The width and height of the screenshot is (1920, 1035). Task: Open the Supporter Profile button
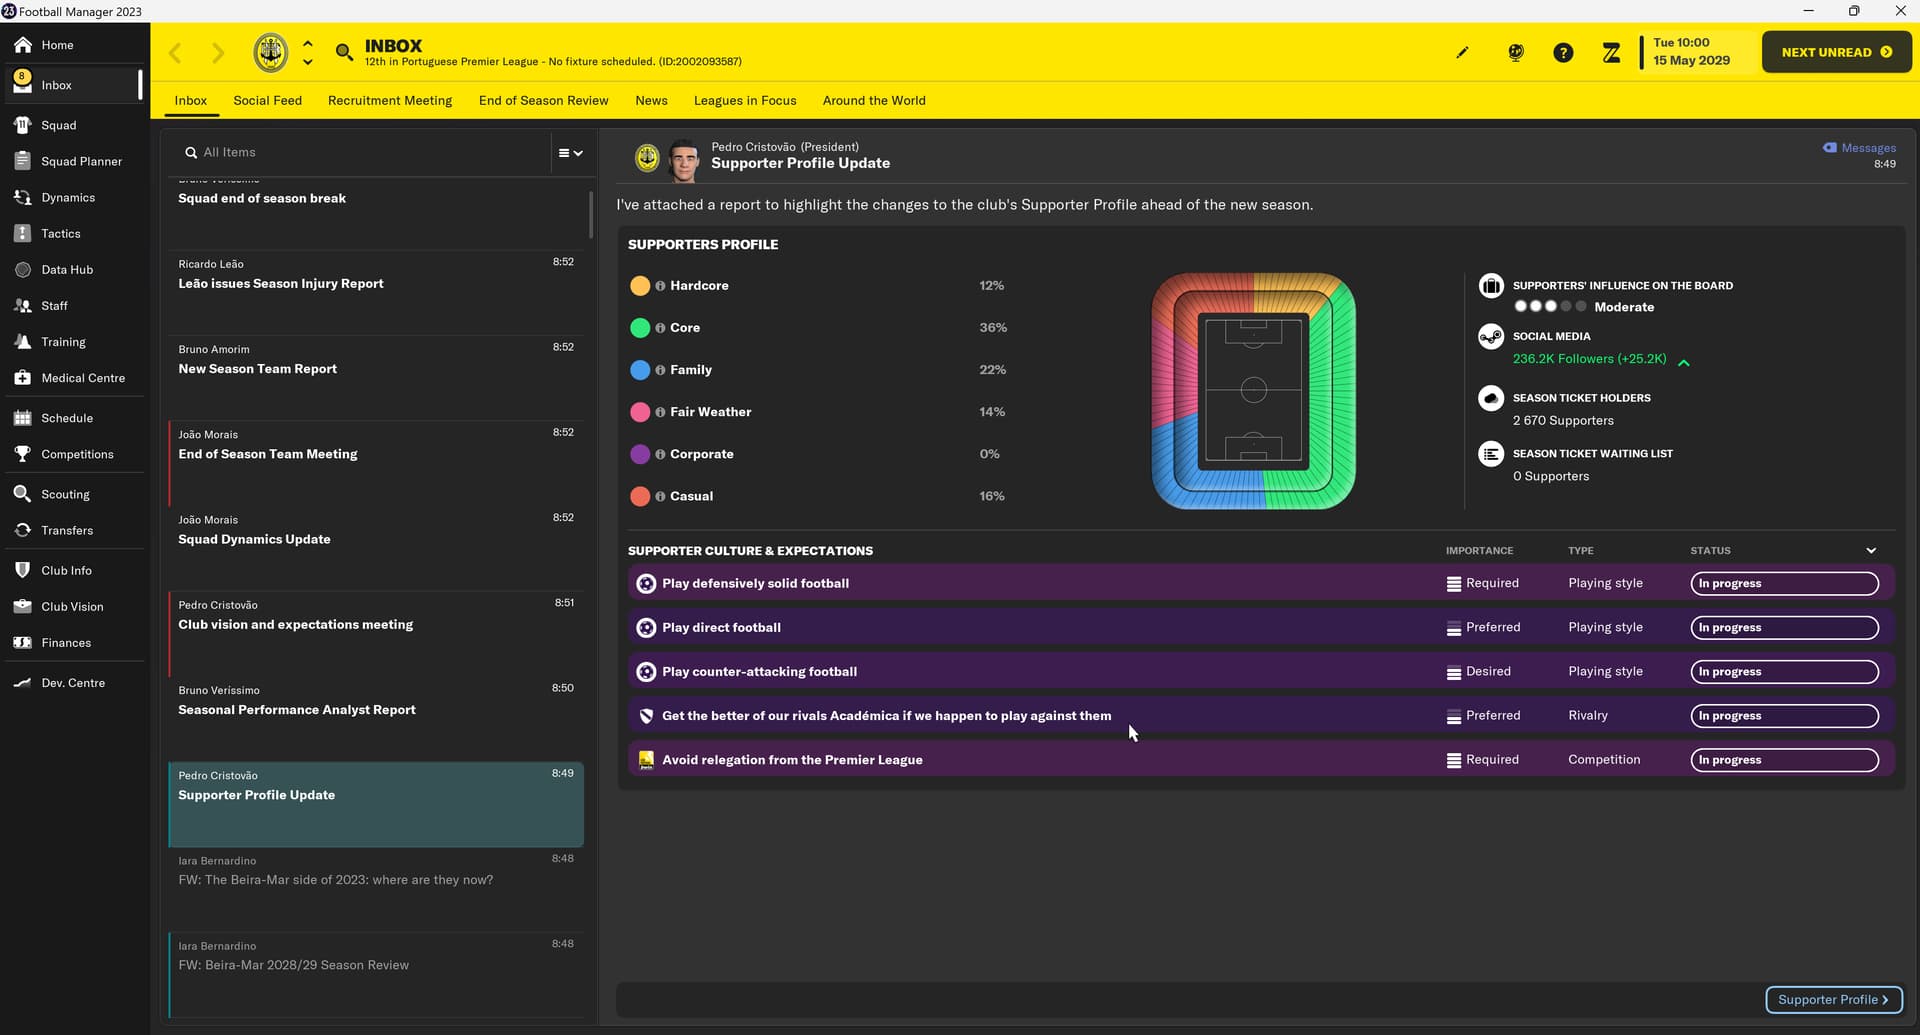pyautogui.click(x=1833, y=1000)
